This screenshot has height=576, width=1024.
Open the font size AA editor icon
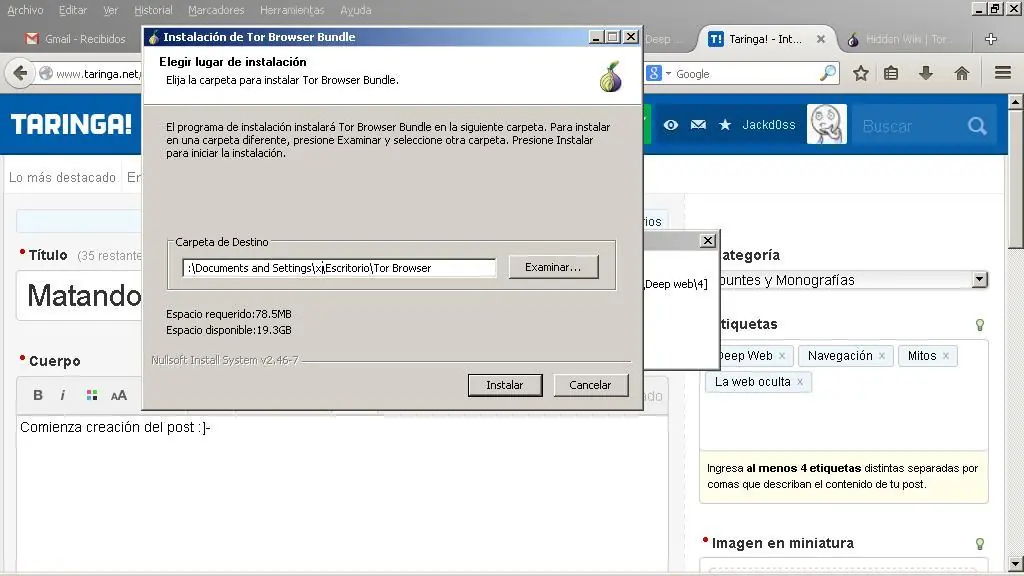pyautogui.click(x=119, y=395)
